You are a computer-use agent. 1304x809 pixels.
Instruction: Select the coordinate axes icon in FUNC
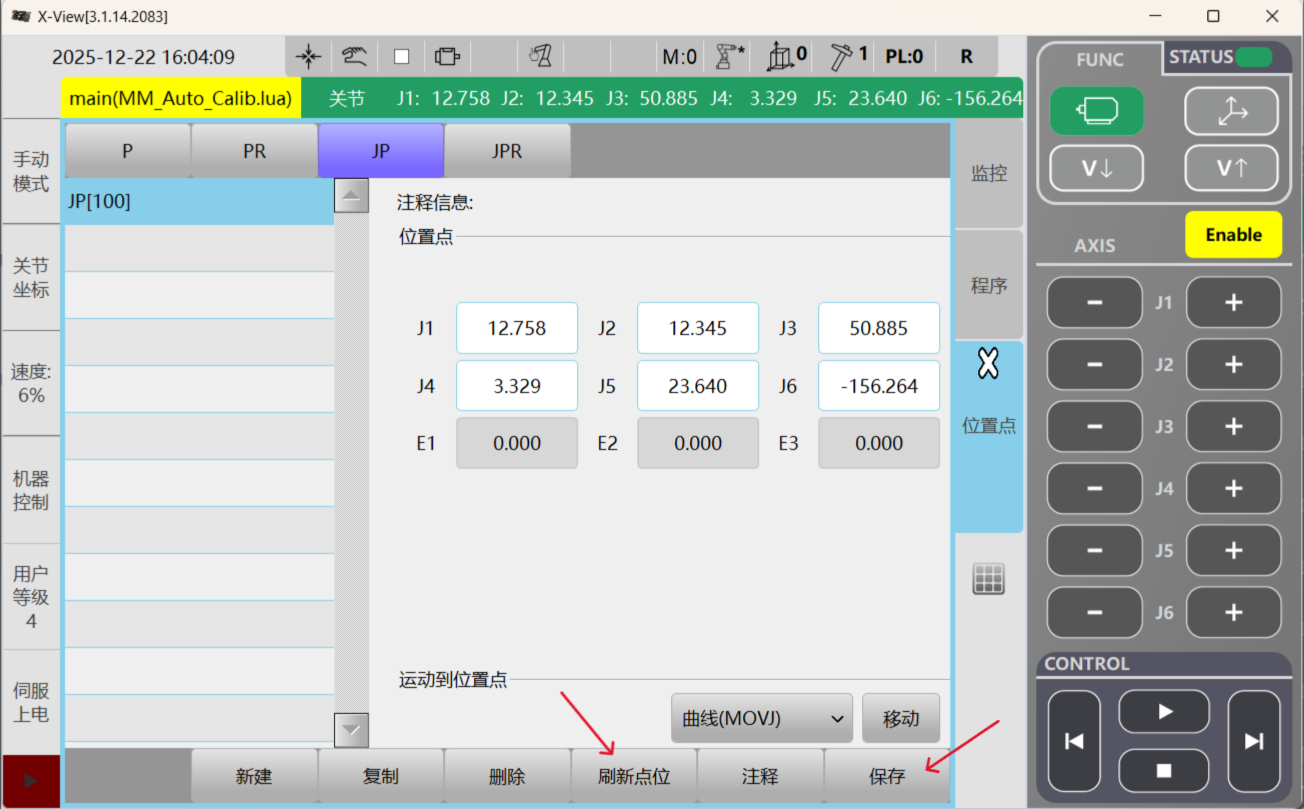coord(1231,111)
